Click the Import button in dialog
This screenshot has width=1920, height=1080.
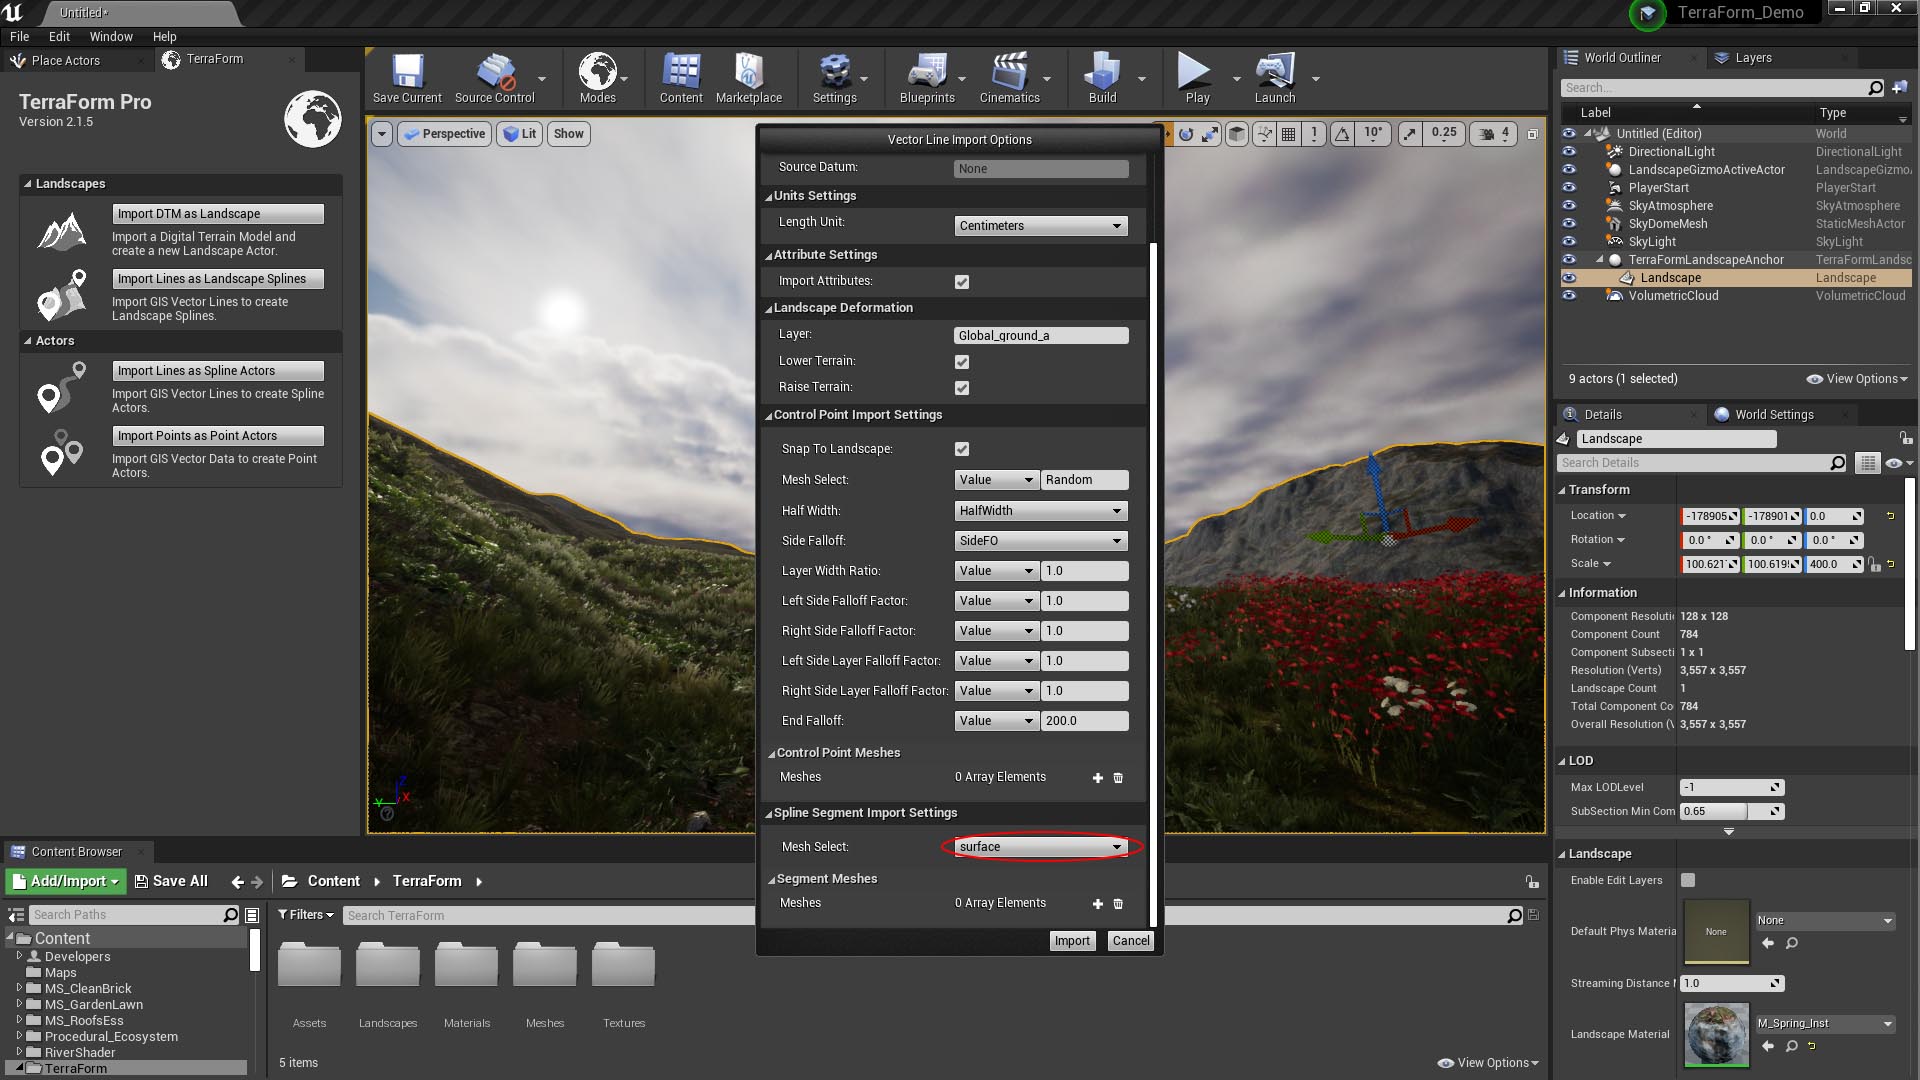1072,941
